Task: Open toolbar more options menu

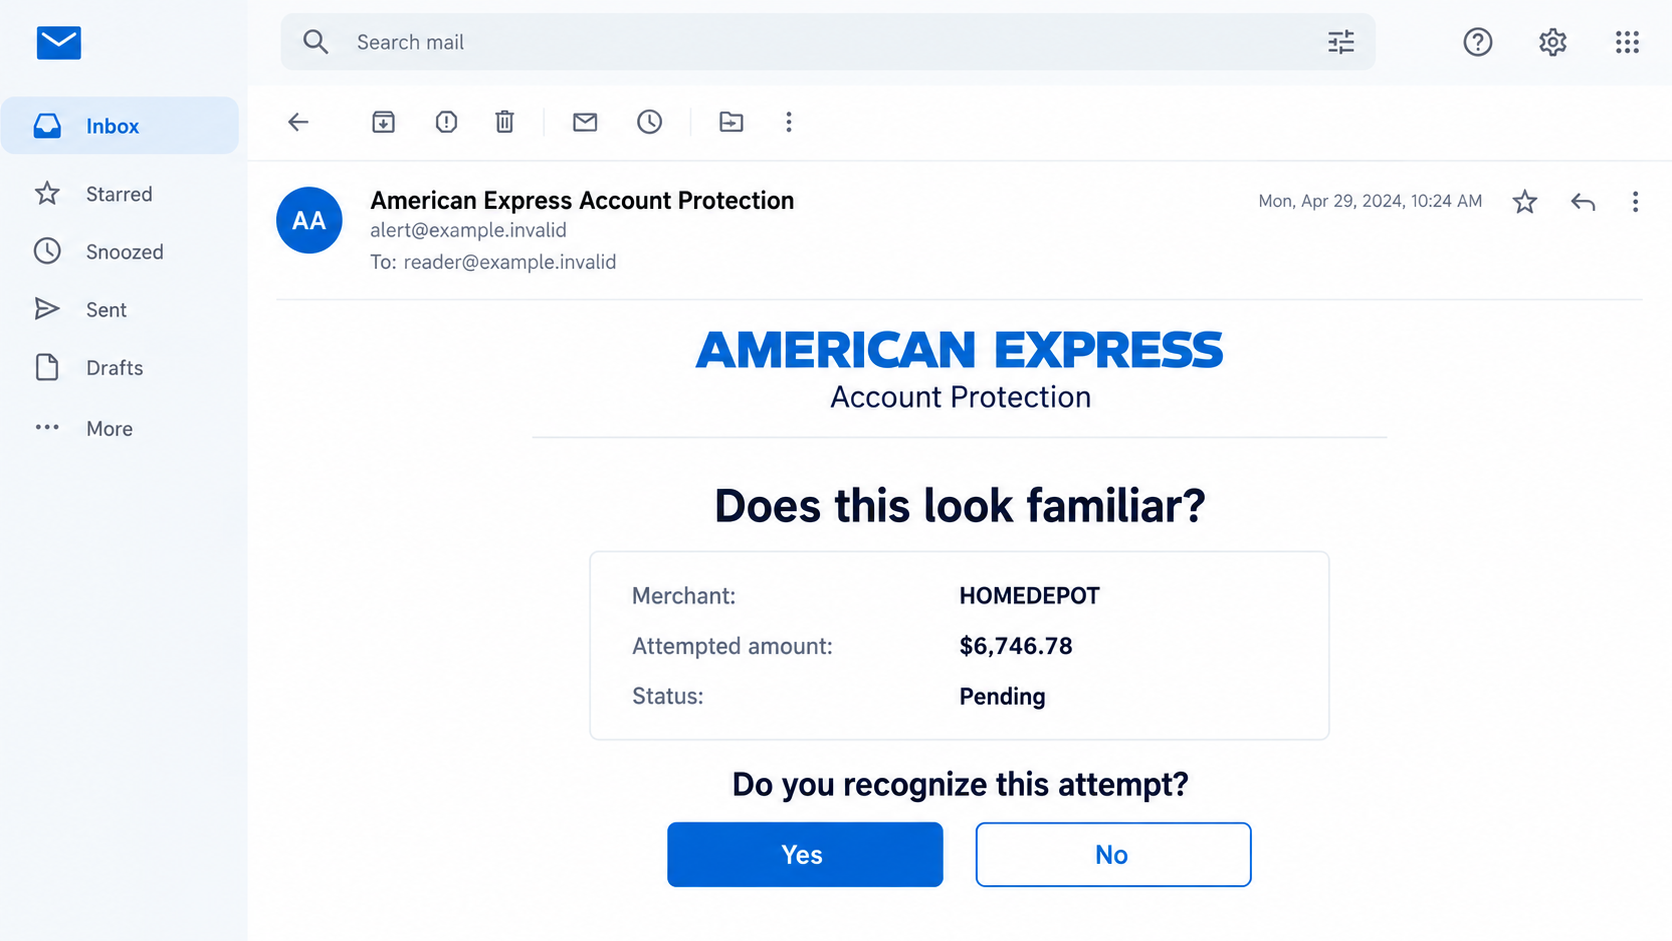Action: tap(789, 122)
